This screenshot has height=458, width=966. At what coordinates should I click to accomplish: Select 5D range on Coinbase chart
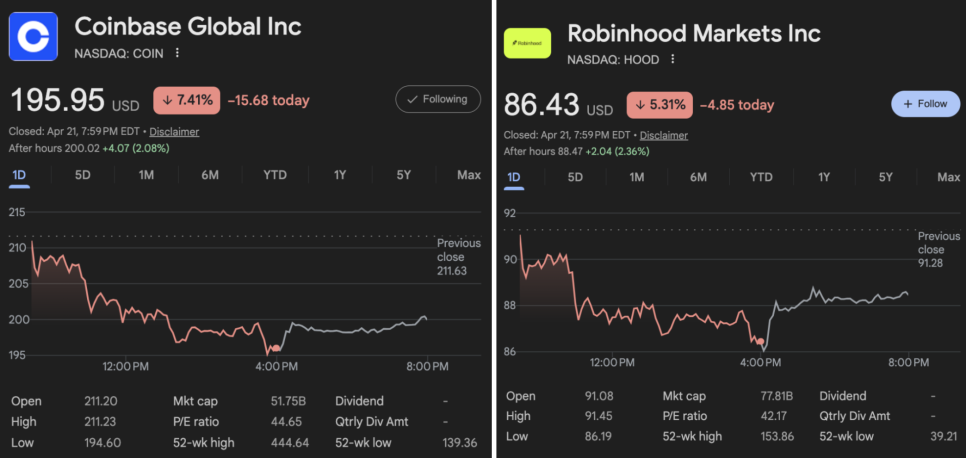pos(83,175)
